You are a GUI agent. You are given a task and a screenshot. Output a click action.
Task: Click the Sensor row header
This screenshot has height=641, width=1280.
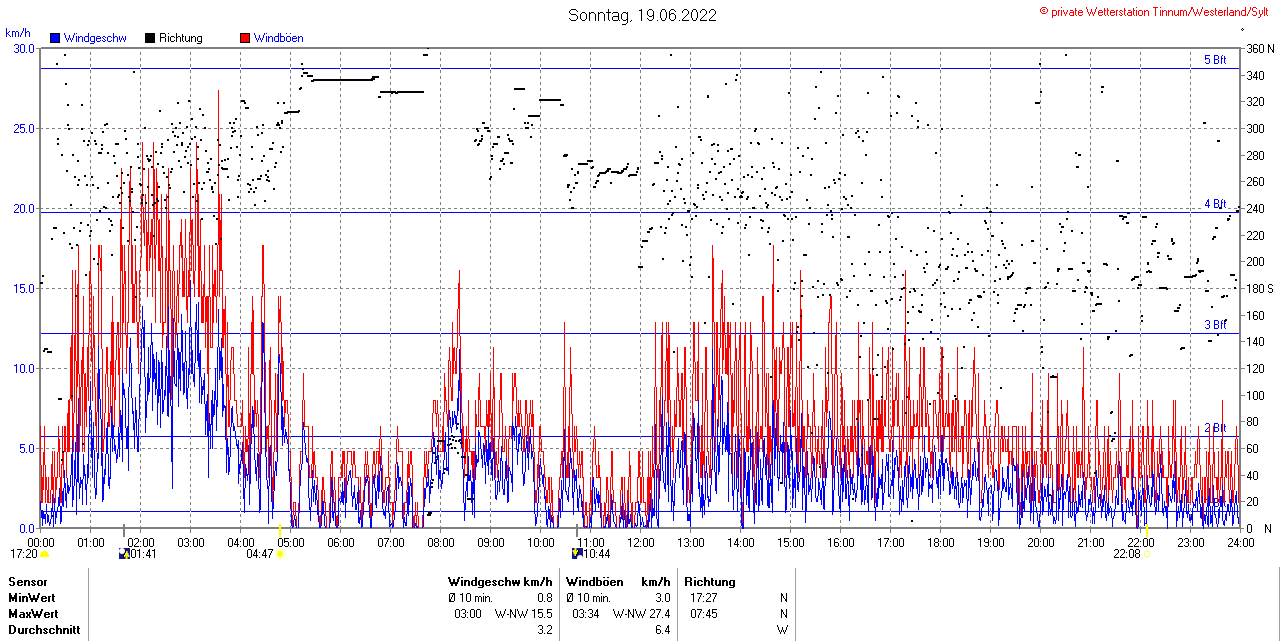pos(27,582)
